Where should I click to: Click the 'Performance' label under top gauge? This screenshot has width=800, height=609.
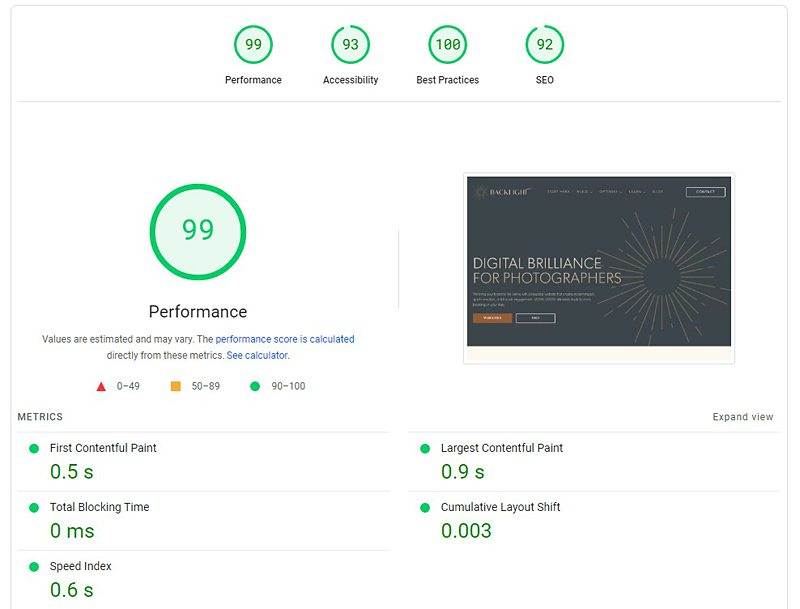(253, 80)
